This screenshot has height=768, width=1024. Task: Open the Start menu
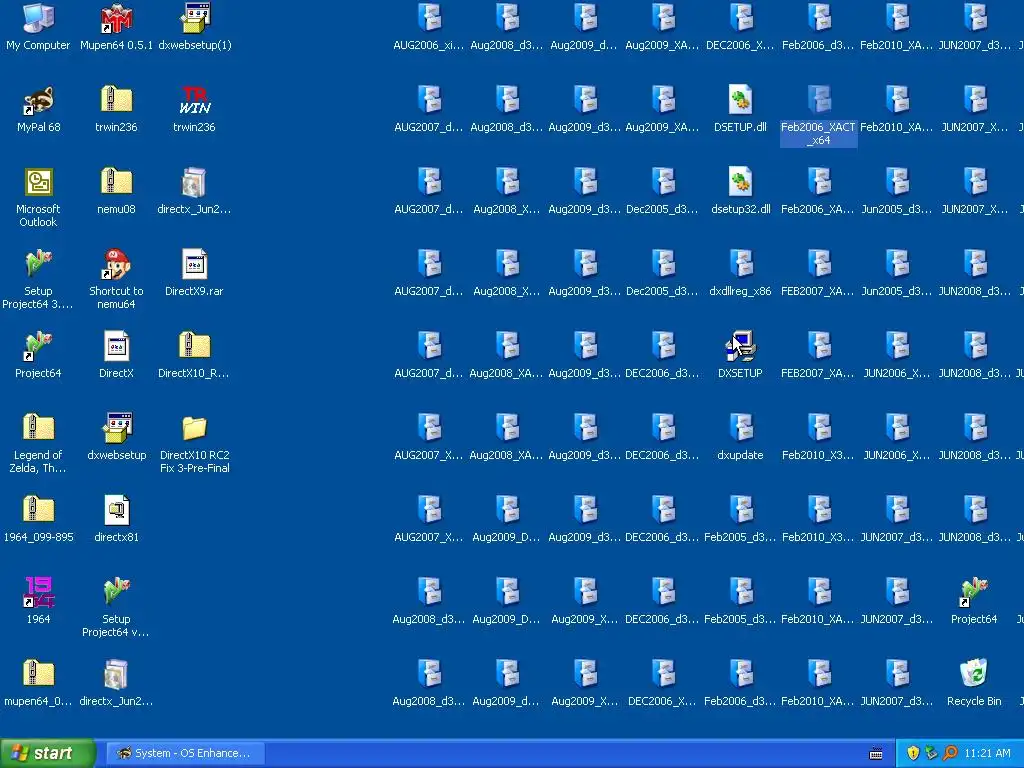pyautogui.click(x=48, y=754)
